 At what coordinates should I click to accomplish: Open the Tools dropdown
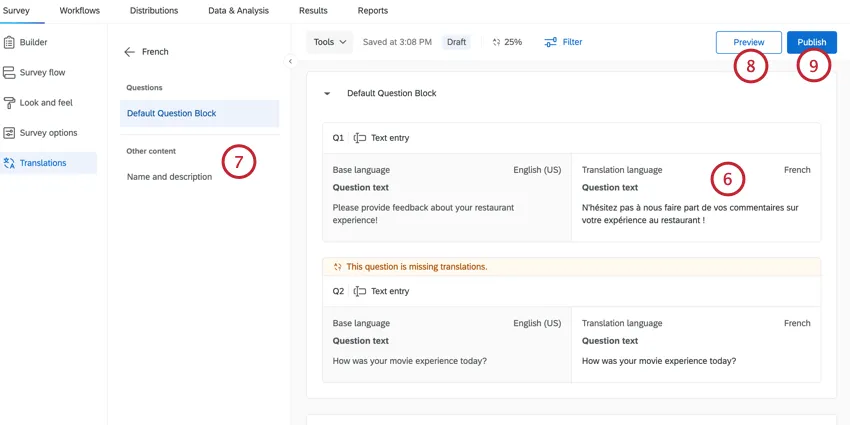[330, 42]
